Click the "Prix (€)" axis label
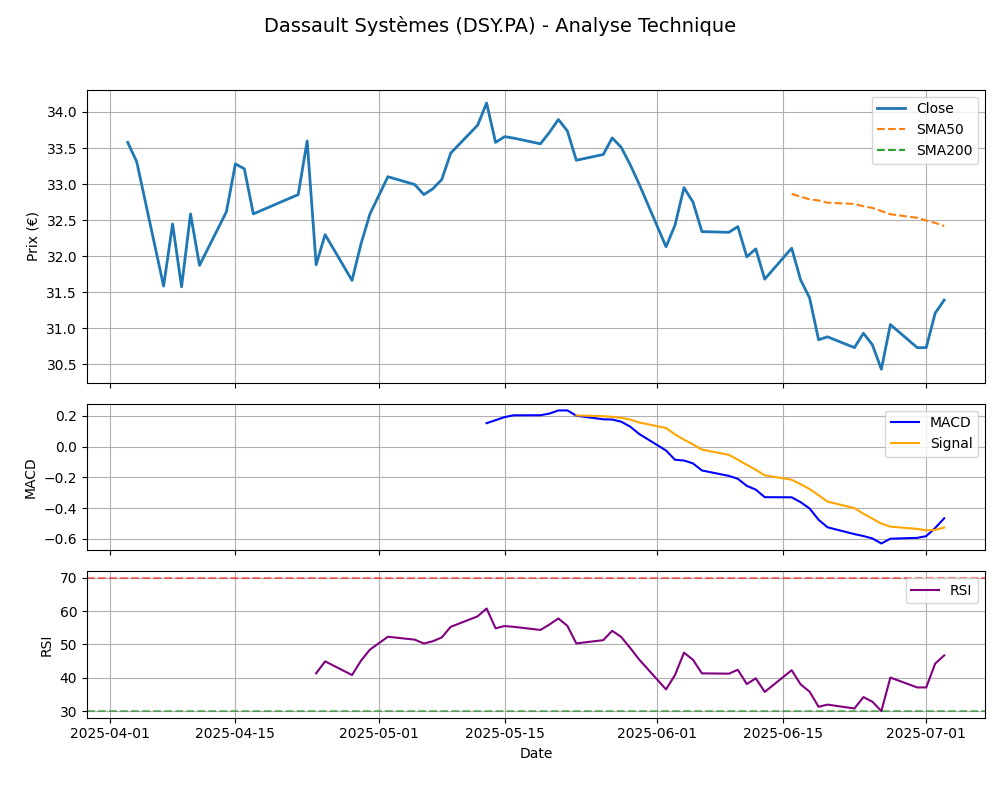This screenshot has height=800, width=1000. [x=33, y=237]
